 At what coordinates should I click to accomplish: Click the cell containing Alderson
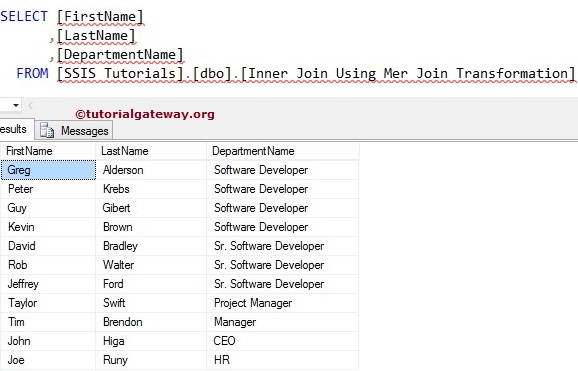151,170
